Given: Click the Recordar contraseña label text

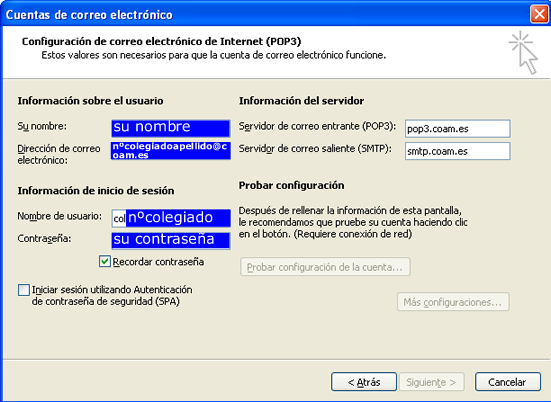Looking at the screenshot, I should pyautogui.click(x=158, y=262).
